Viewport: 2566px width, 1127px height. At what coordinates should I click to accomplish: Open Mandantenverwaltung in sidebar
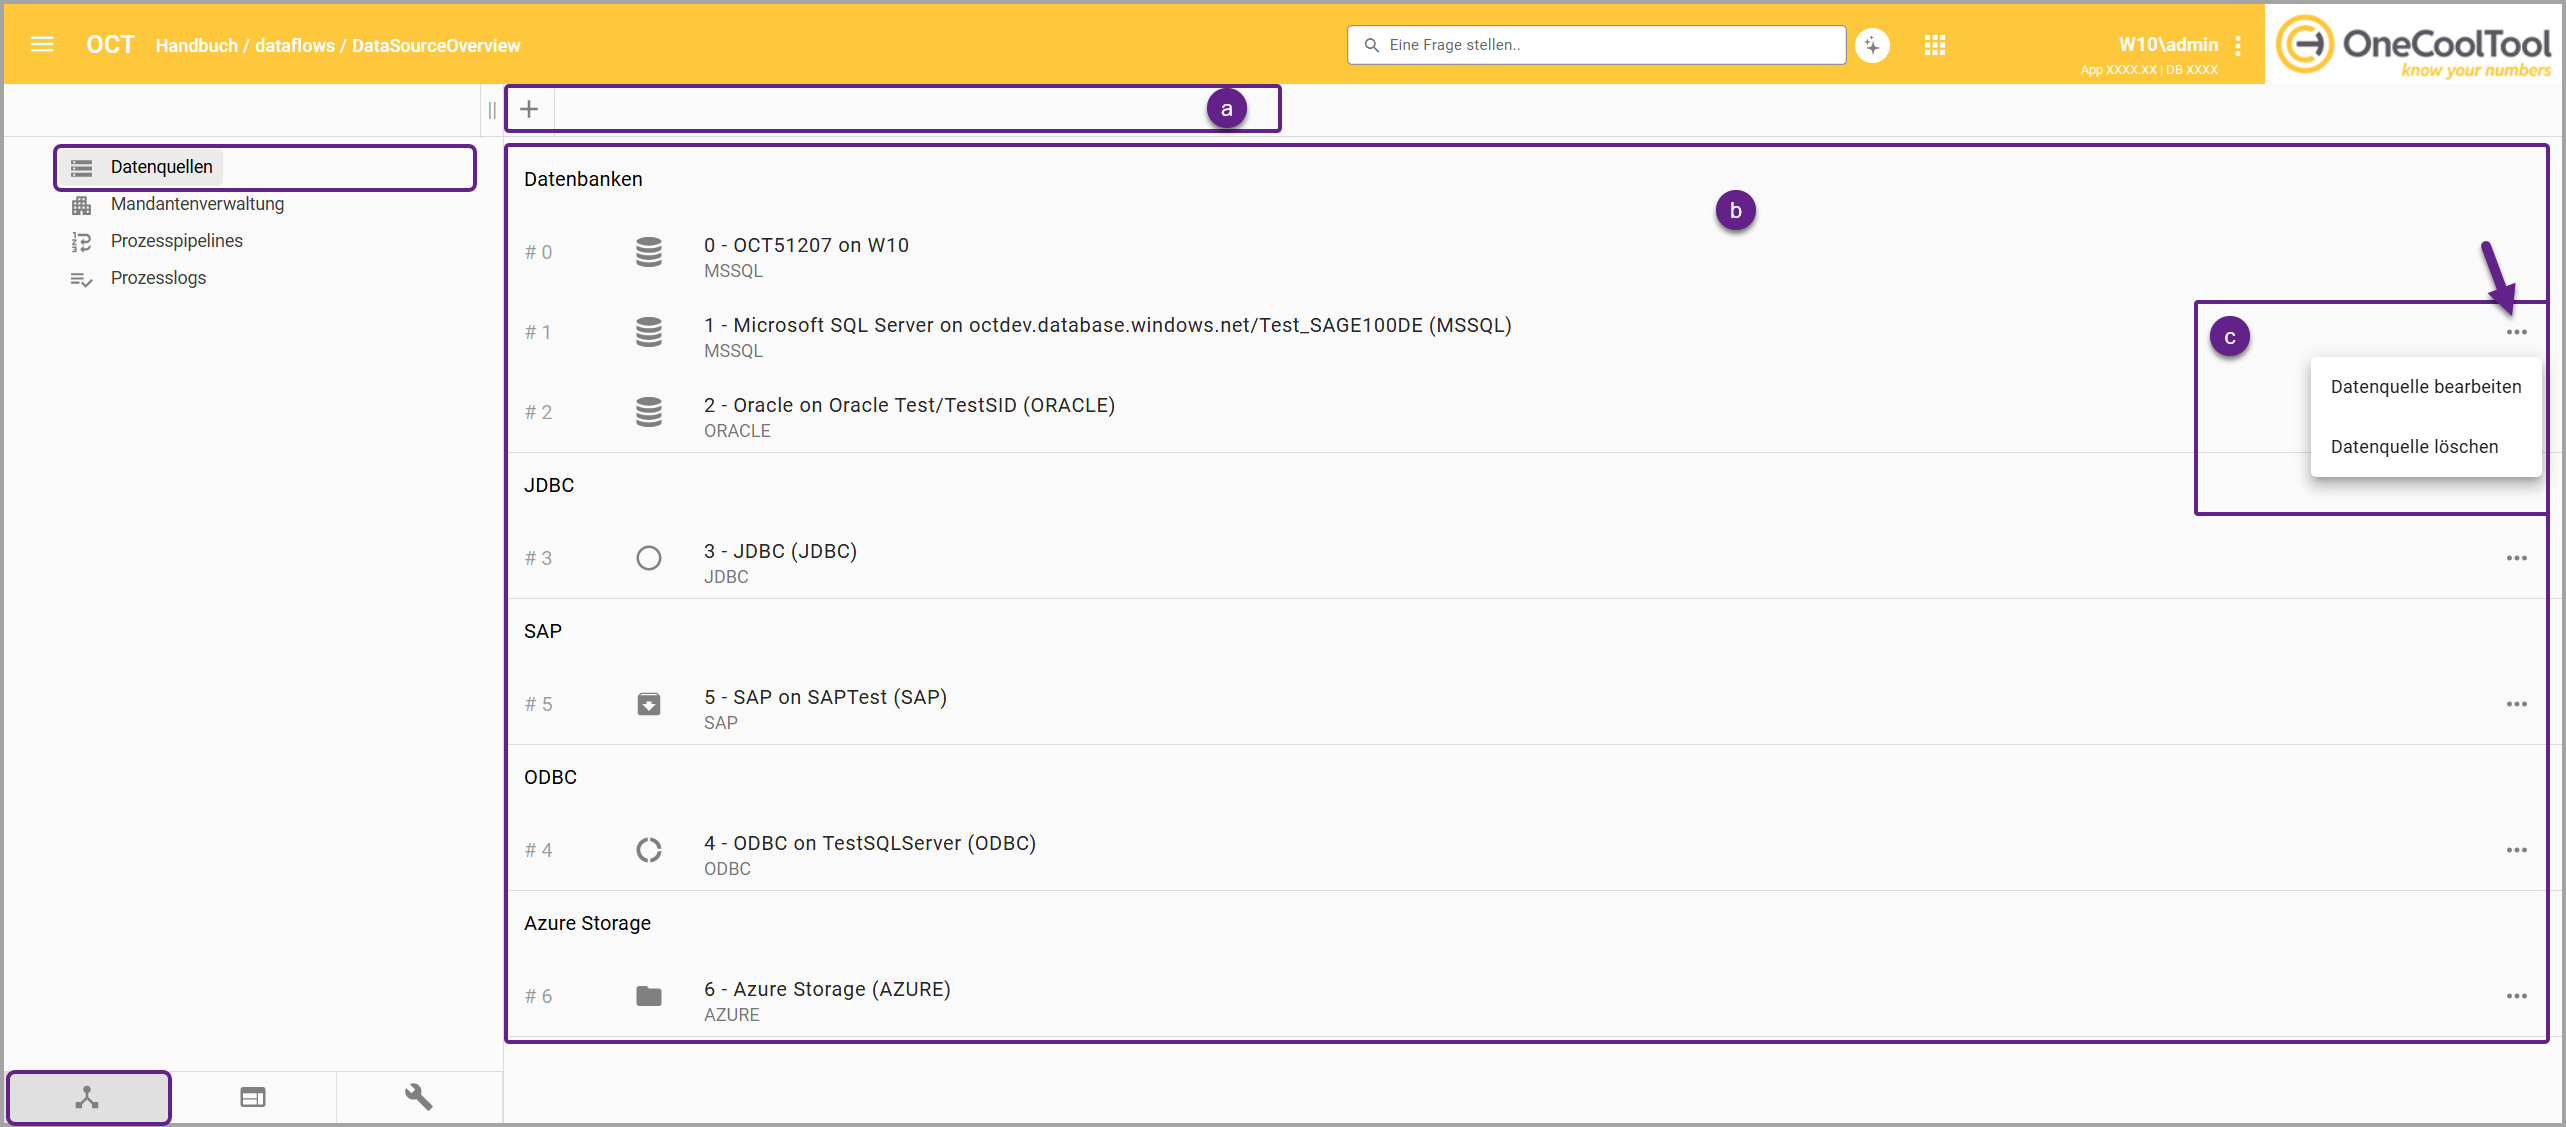(197, 204)
